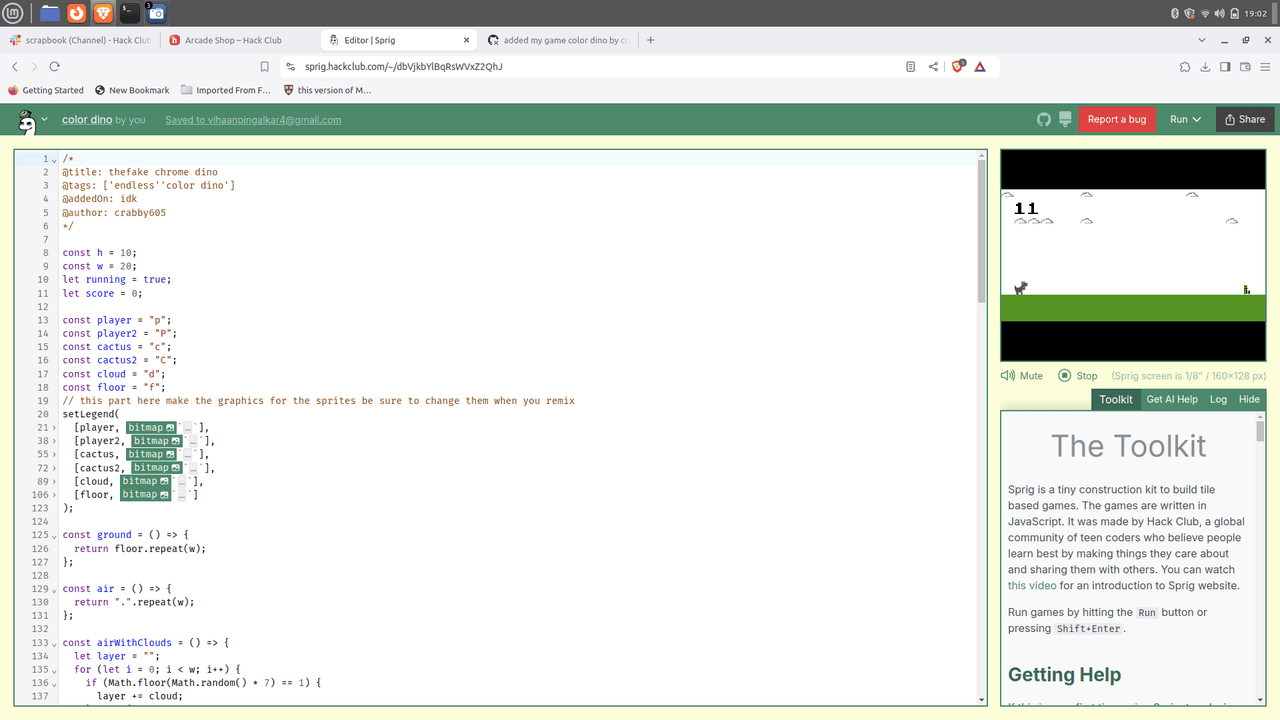This screenshot has height=720, width=1280.
Task: Open the GitHub icon link in header
Action: [1044, 119]
